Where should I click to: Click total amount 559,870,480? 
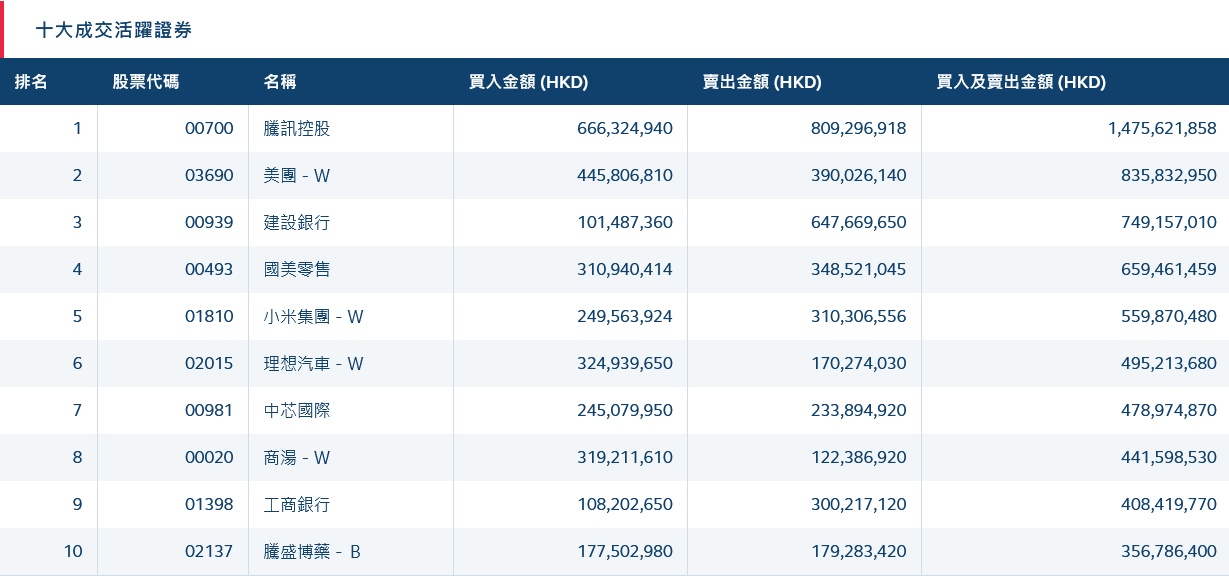point(1169,316)
